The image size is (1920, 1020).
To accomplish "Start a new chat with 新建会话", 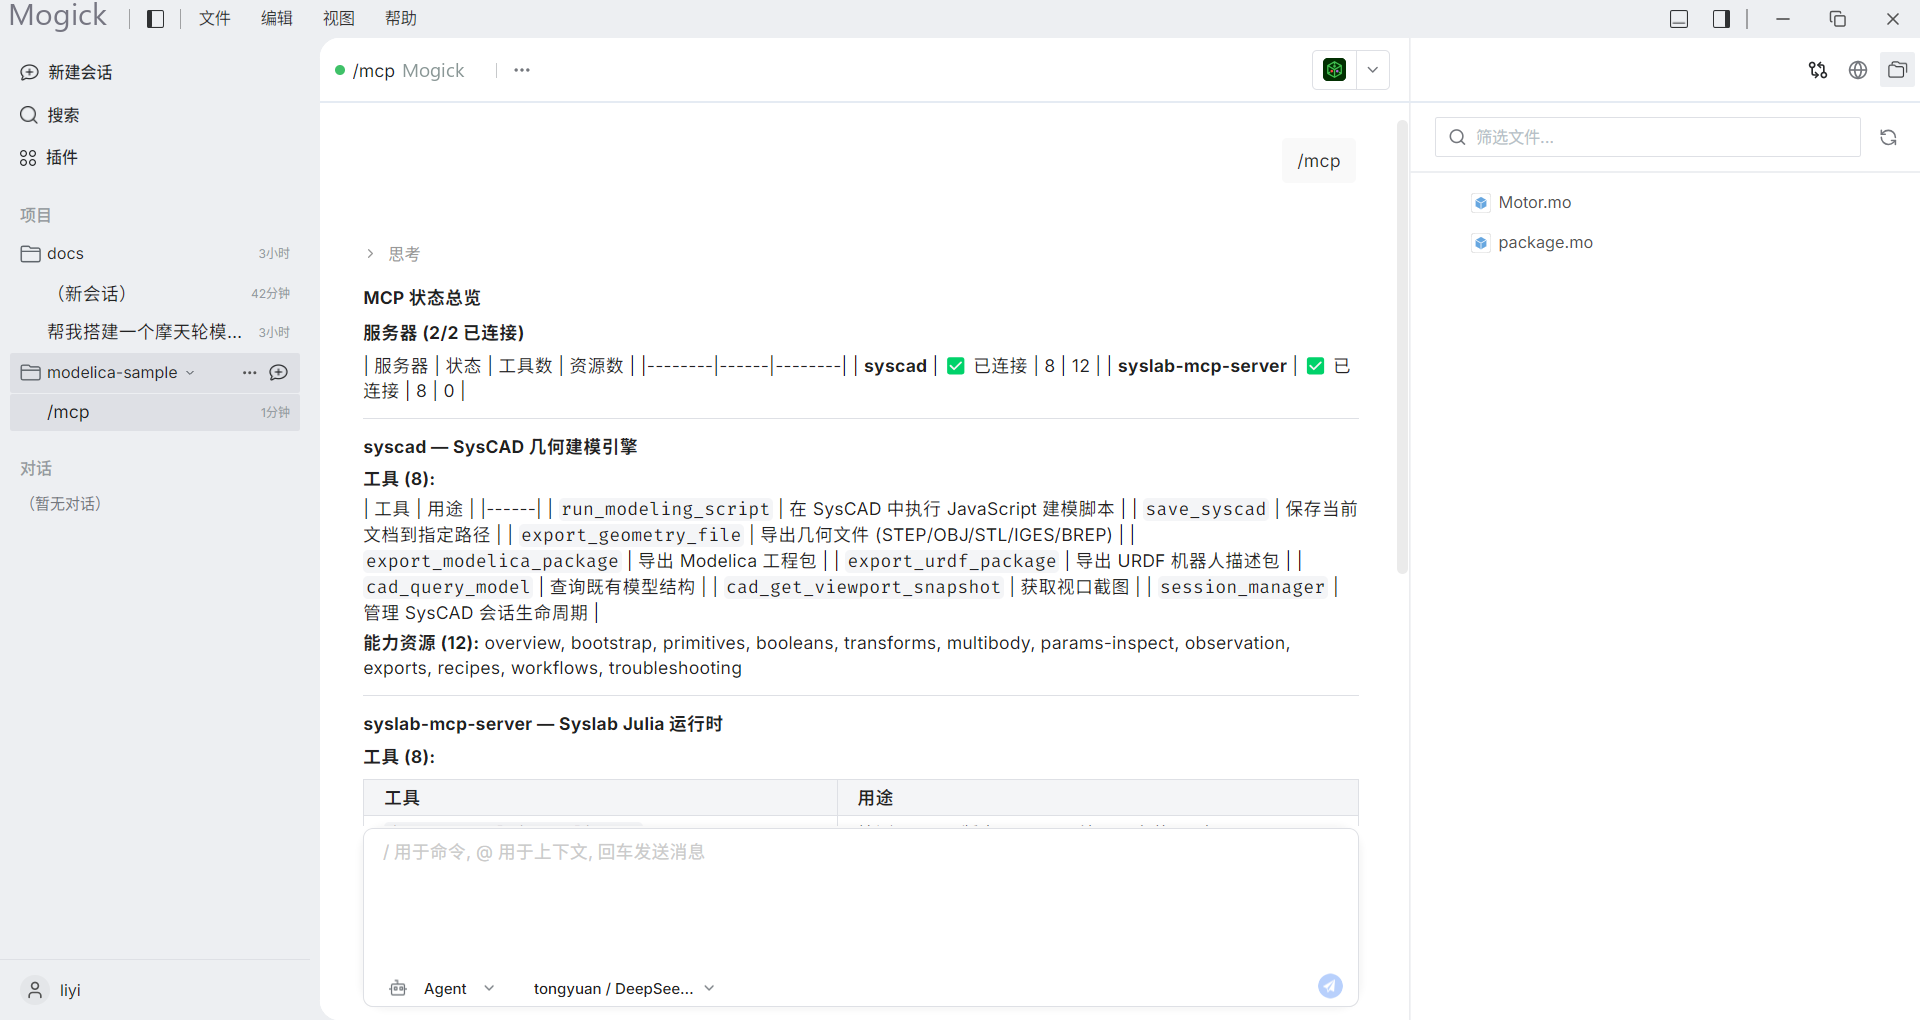I will [66, 72].
